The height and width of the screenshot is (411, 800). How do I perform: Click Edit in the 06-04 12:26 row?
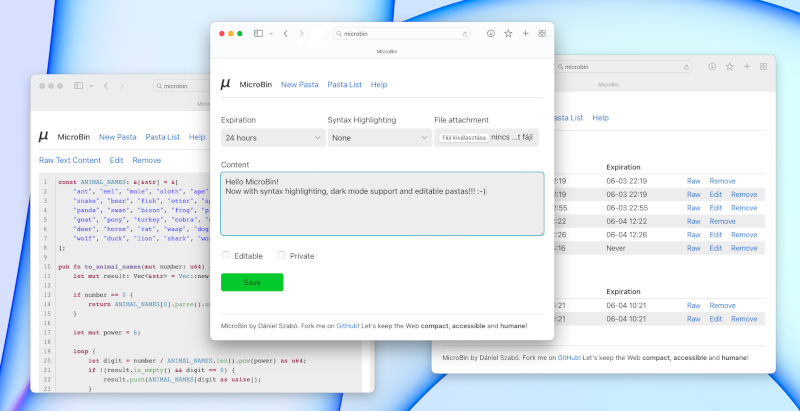(x=716, y=235)
